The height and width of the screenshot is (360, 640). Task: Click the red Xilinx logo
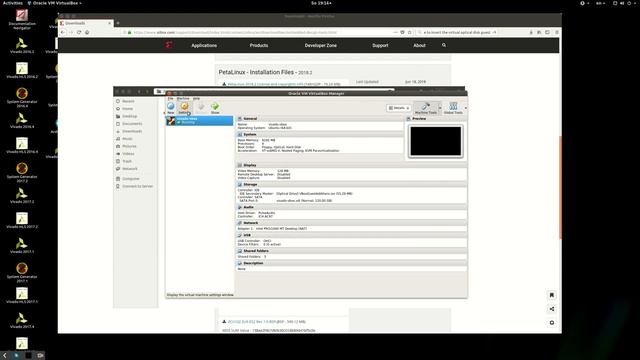(169, 45)
